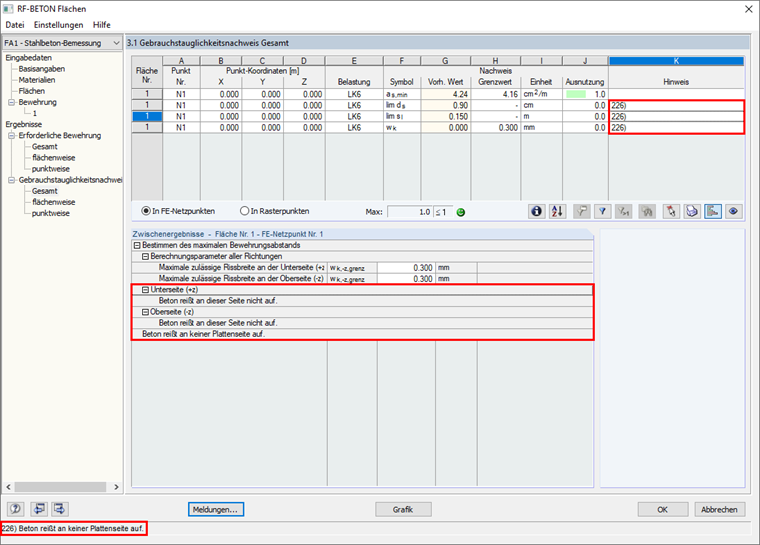Click the Grenzwert cell 0.300 in w k row

pyautogui.click(x=495, y=128)
